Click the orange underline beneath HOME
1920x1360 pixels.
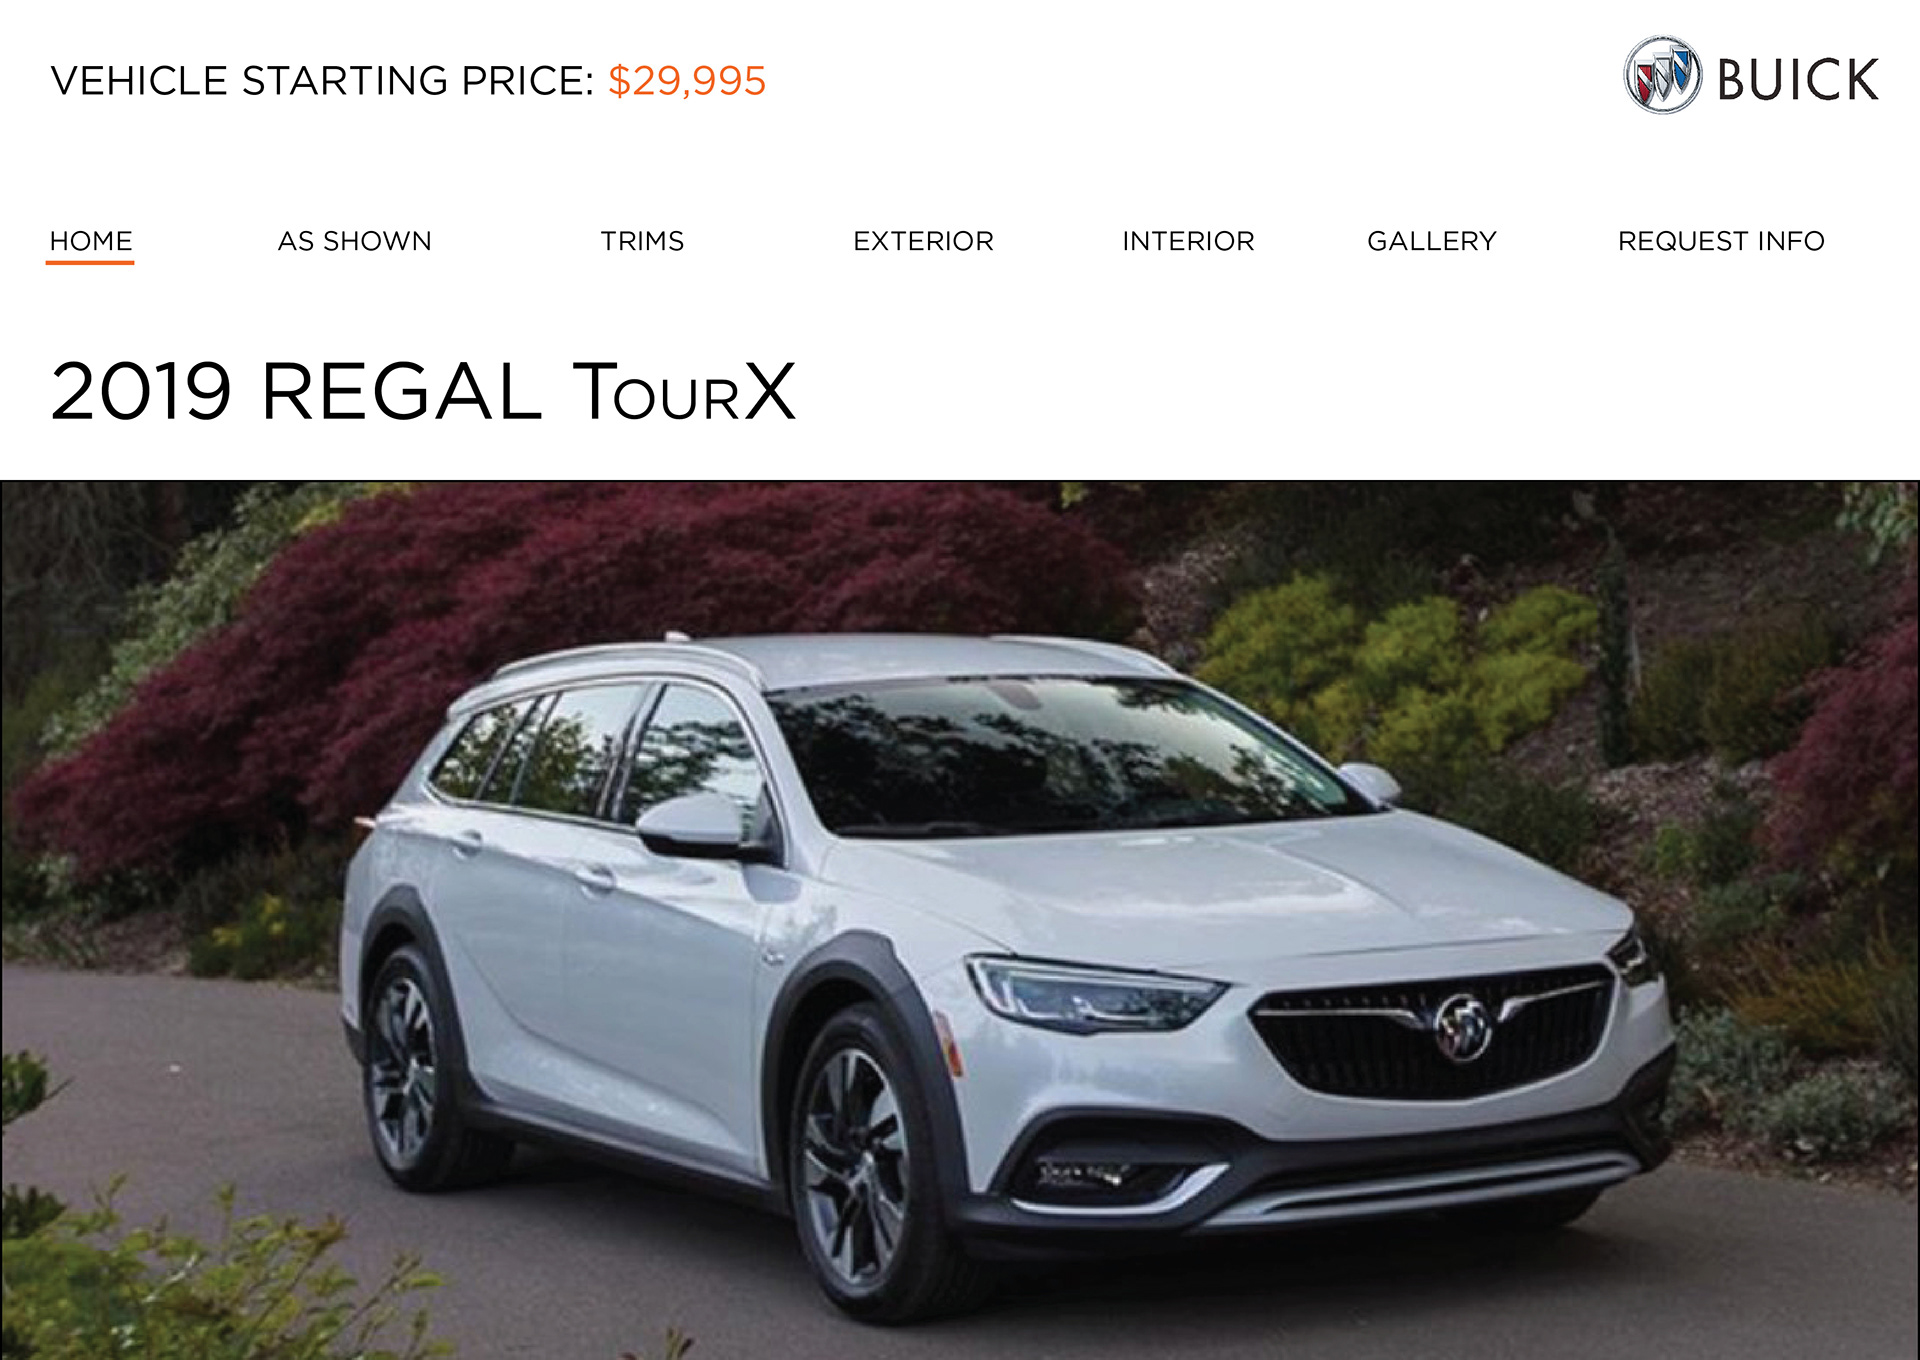point(90,262)
